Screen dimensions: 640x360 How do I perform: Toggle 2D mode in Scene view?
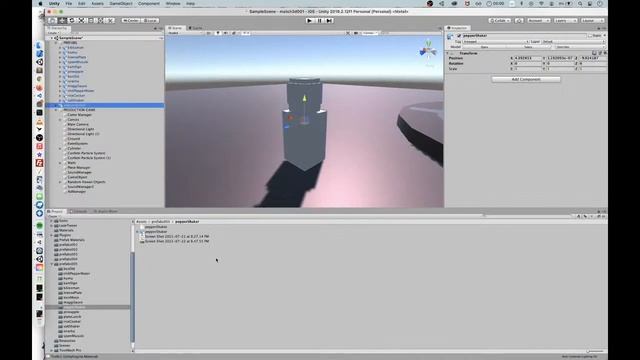click(209, 33)
